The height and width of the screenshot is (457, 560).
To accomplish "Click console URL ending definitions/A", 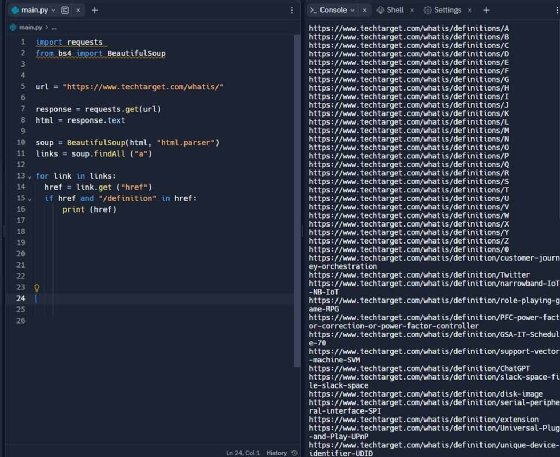I will 409,28.
